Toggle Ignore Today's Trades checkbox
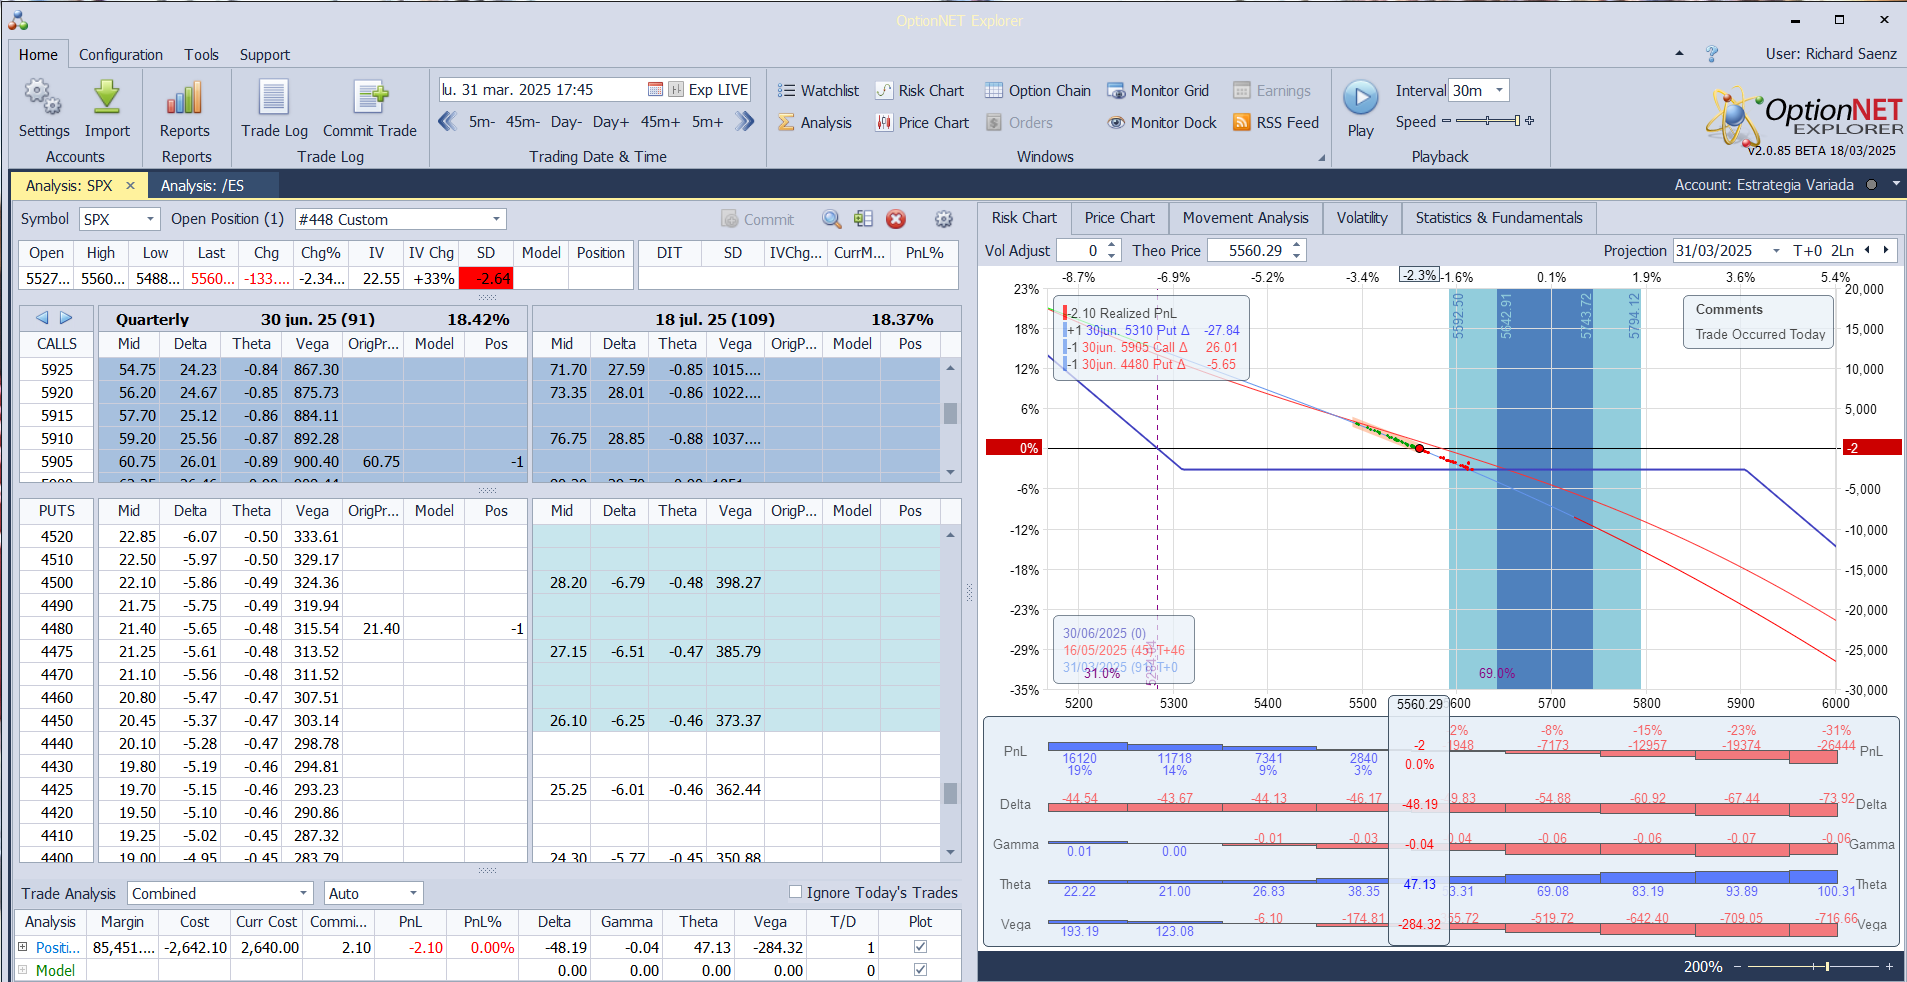The image size is (1907, 982). point(795,892)
